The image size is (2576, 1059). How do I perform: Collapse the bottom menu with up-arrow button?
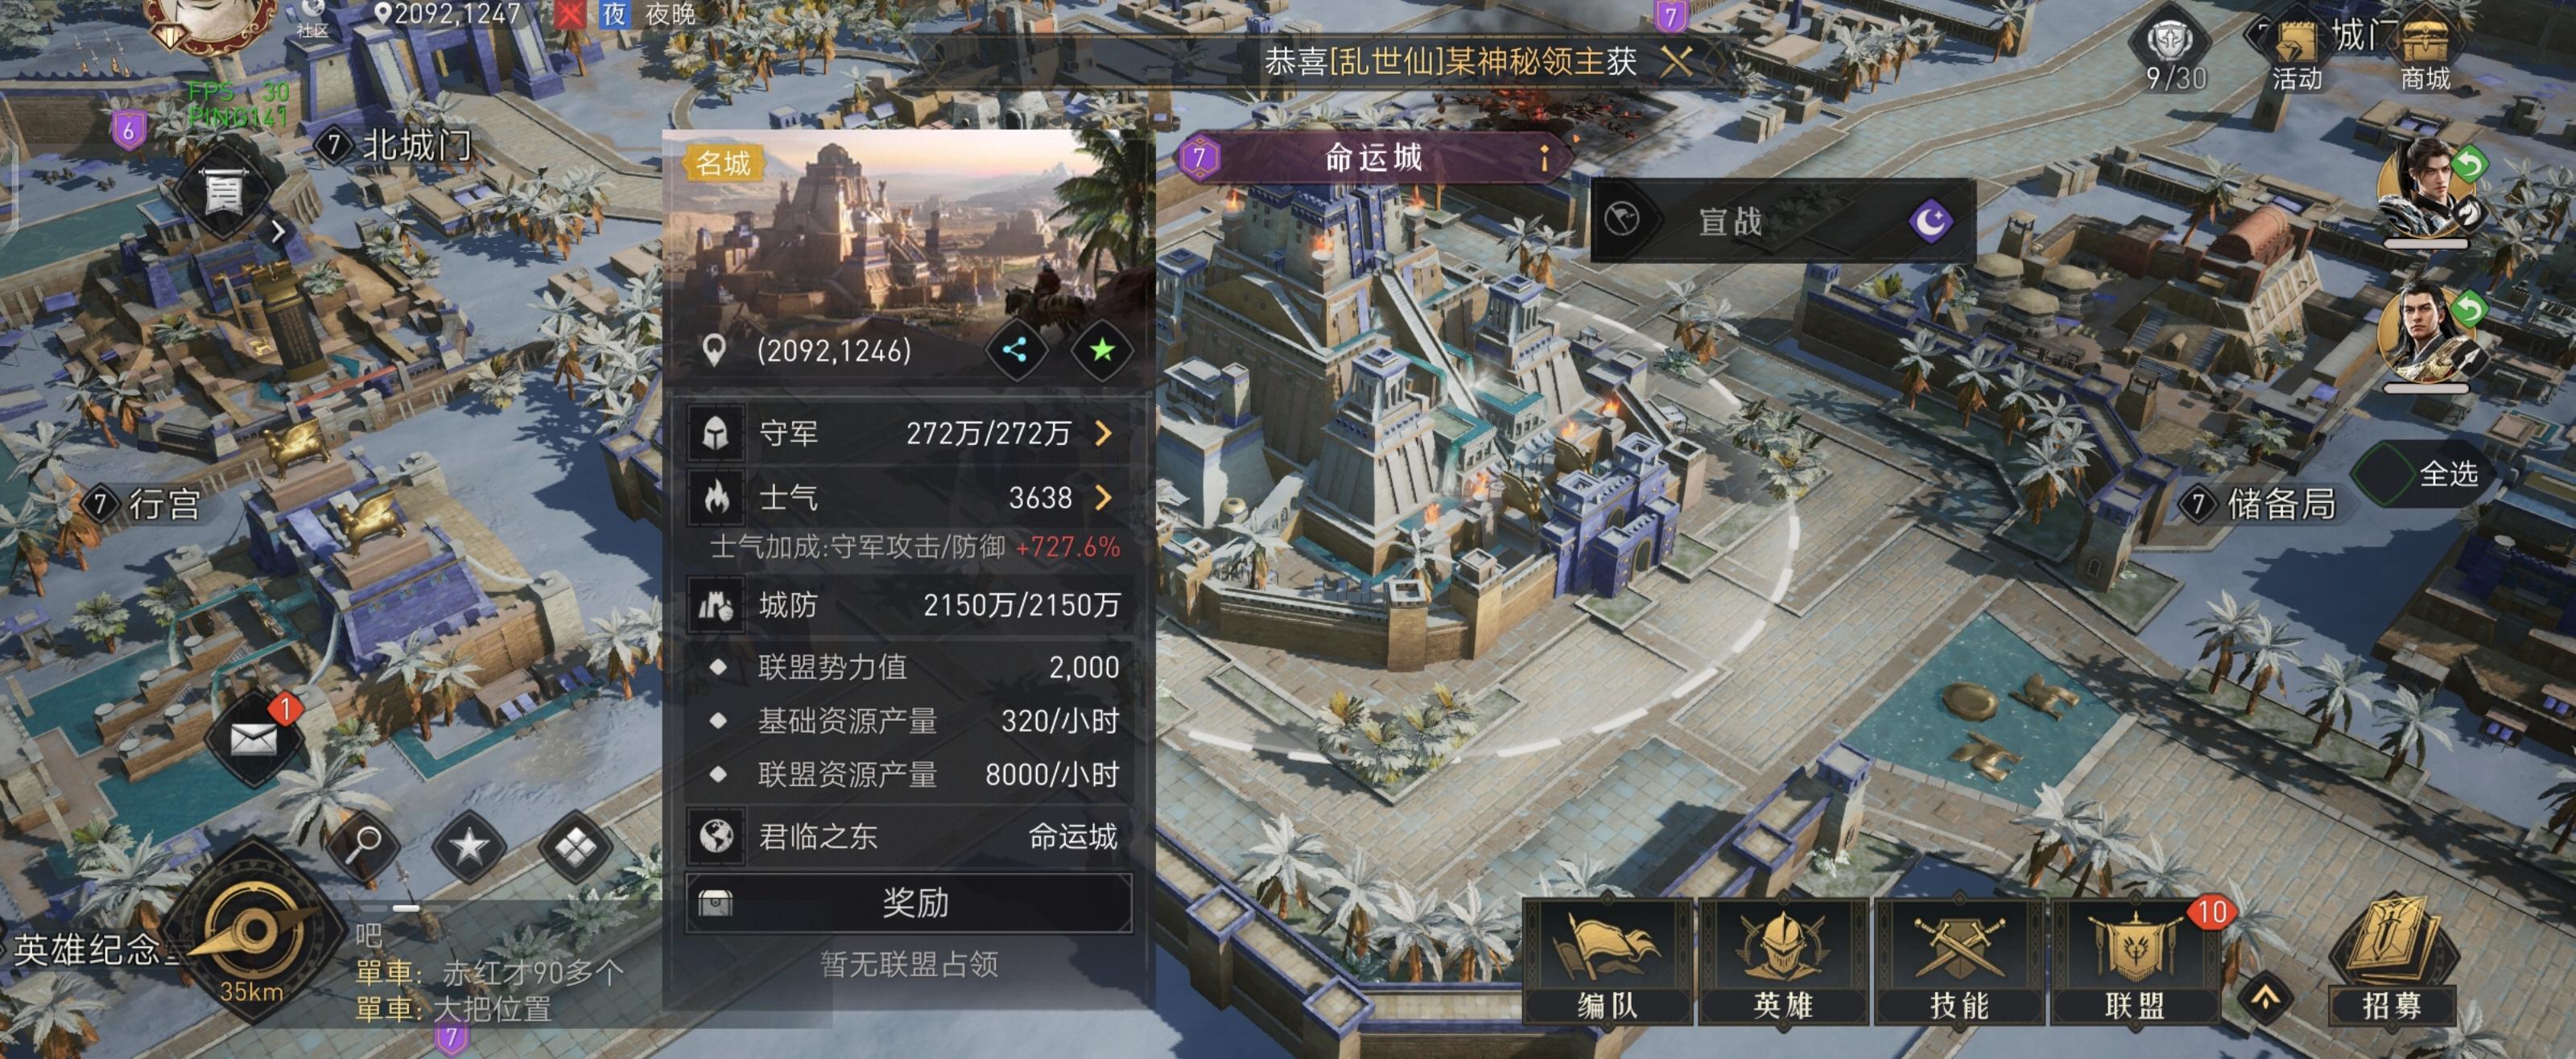[x=2265, y=997]
